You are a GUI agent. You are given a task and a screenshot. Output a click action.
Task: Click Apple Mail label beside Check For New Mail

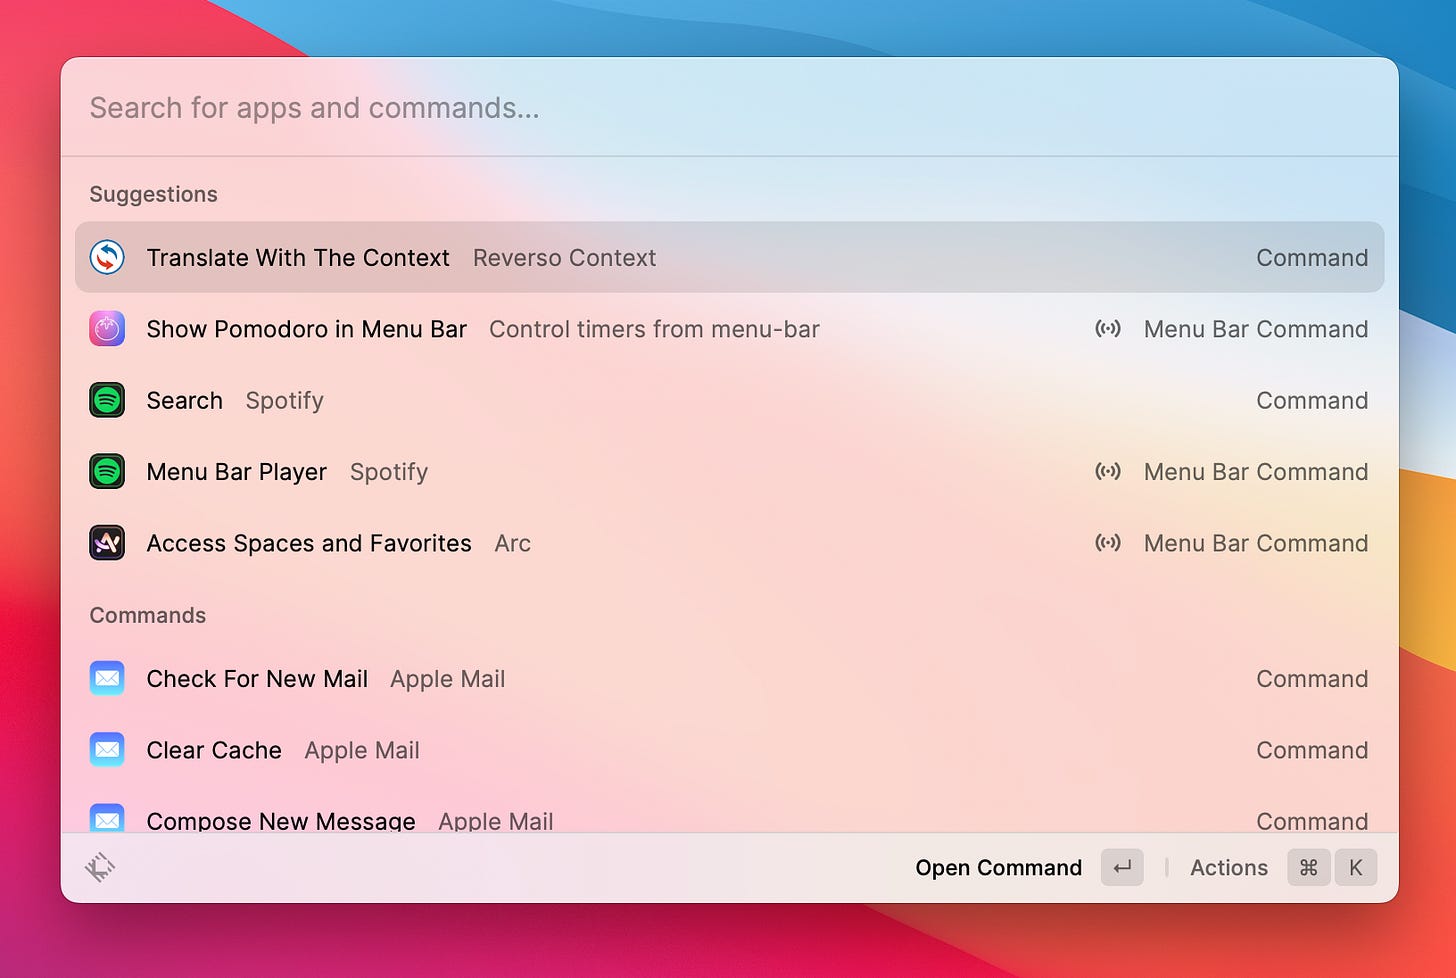[447, 679]
